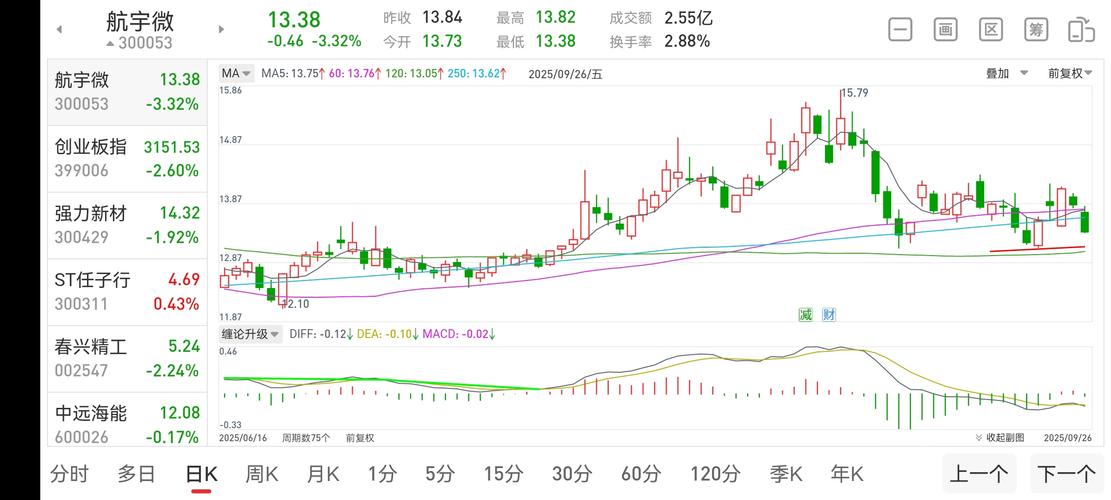The image size is (1111, 500).
Task: Open the 前复权 adjustment dropdown
Action: click(x=1070, y=73)
